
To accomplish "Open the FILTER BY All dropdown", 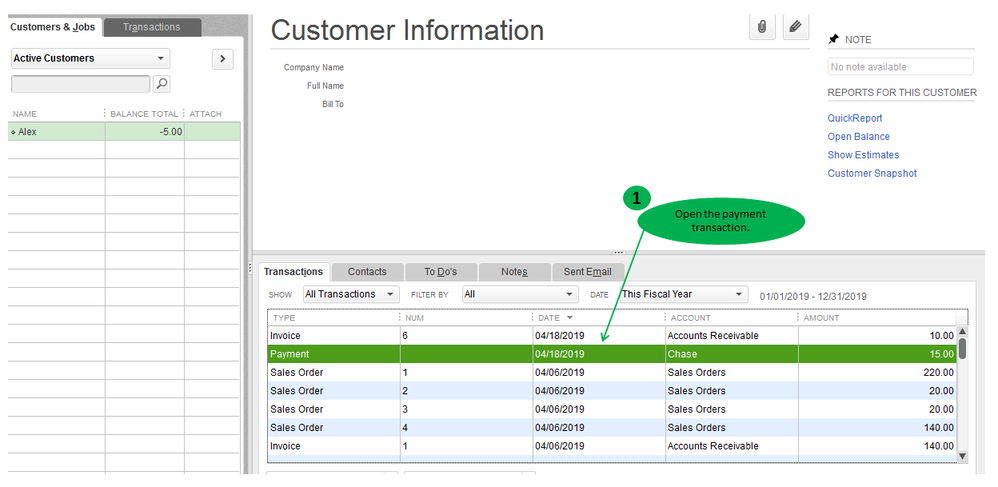I will click(520, 294).
